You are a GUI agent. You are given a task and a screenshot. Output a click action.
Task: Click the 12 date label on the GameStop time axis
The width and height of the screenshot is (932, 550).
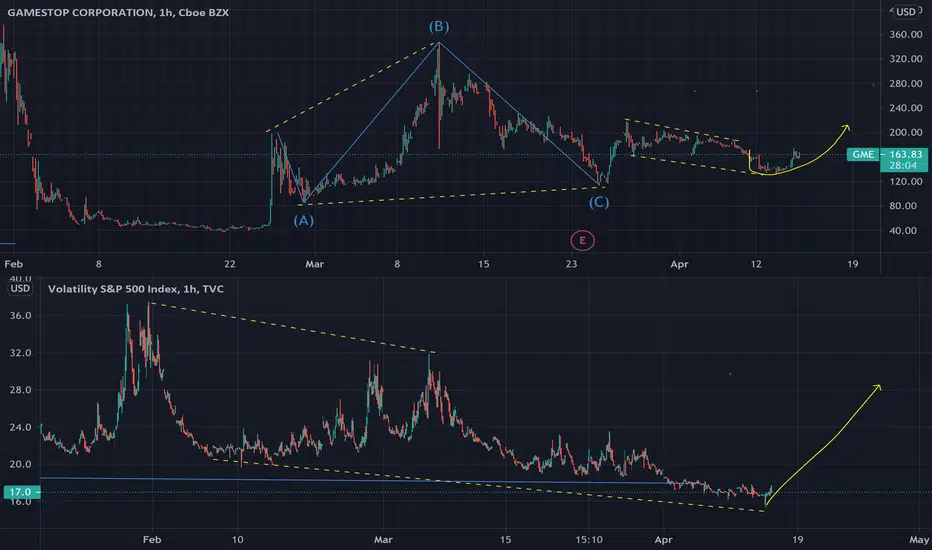[x=755, y=264]
